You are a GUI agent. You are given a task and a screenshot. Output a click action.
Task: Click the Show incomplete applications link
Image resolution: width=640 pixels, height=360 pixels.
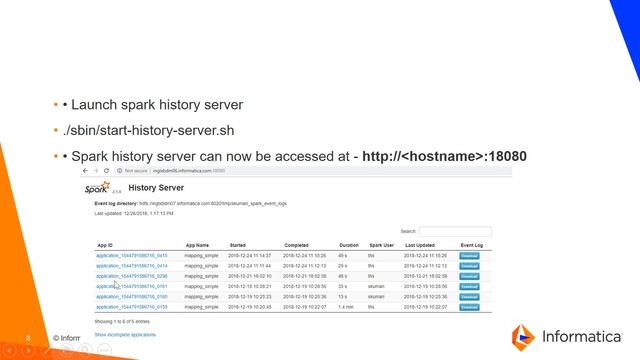point(125,335)
